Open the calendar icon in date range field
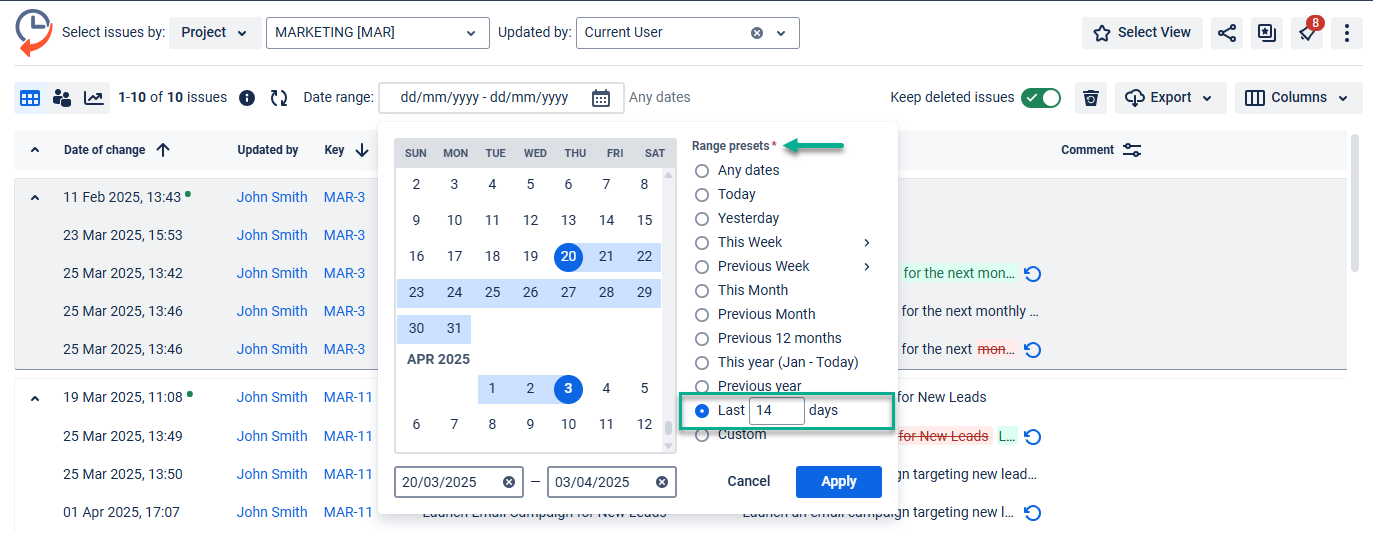The height and width of the screenshot is (533, 1373). tap(601, 98)
